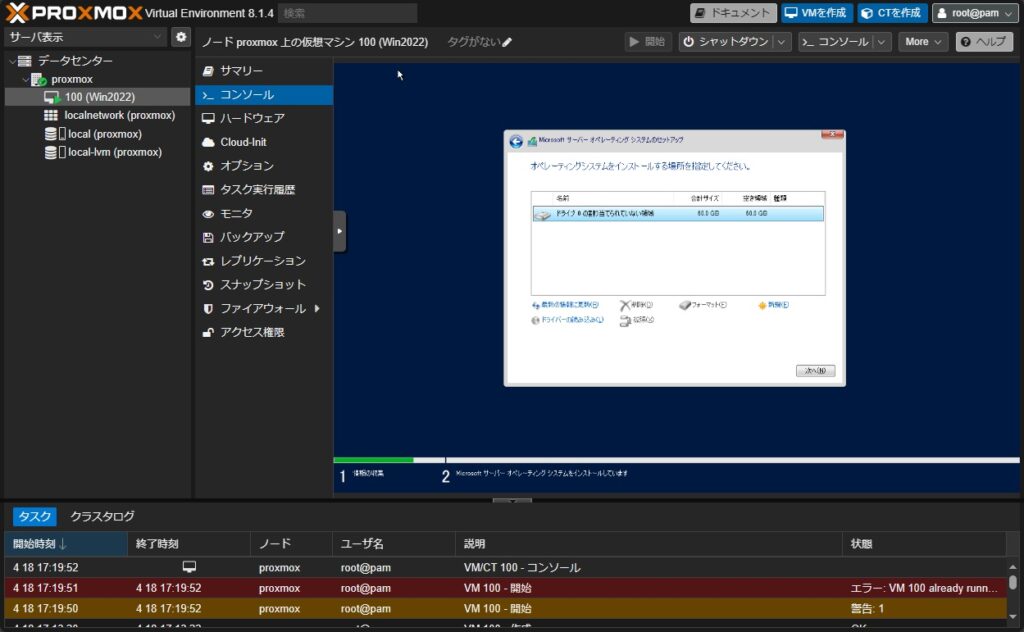
Task: Open the スナップショット snapshot page
Action: (x=262, y=284)
